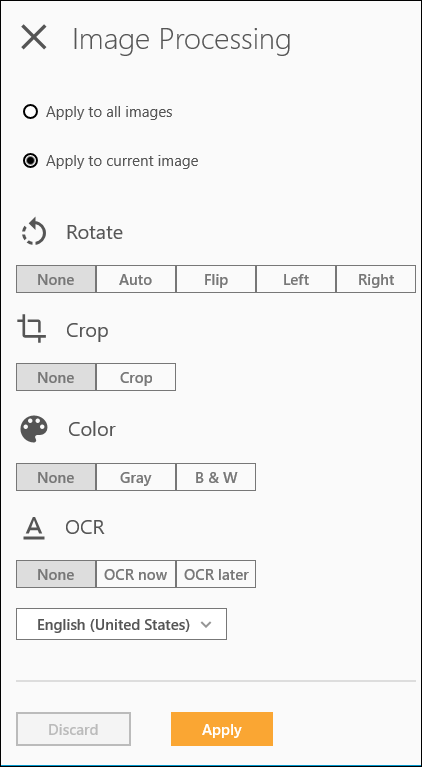Image resolution: width=422 pixels, height=767 pixels.
Task: Select Apply to current image radio
Action: [x=30, y=161]
